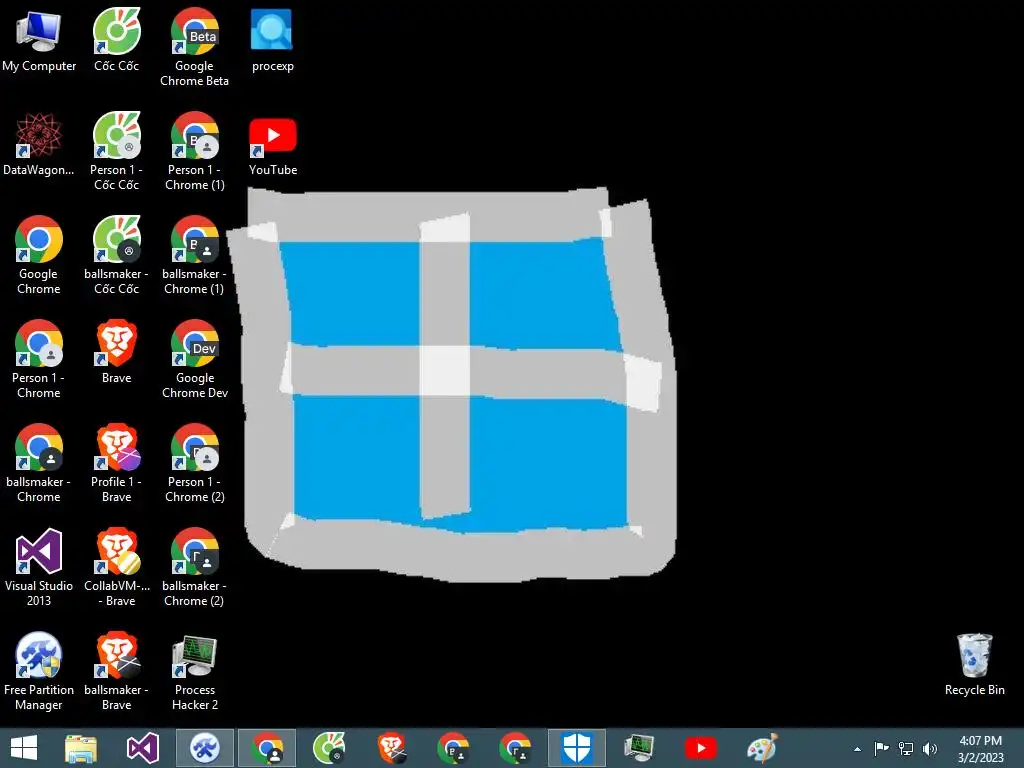Open Paint palette icon in the taskbar
The width and height of the screenshot is (1024, 768).
(x=762, y=748)
